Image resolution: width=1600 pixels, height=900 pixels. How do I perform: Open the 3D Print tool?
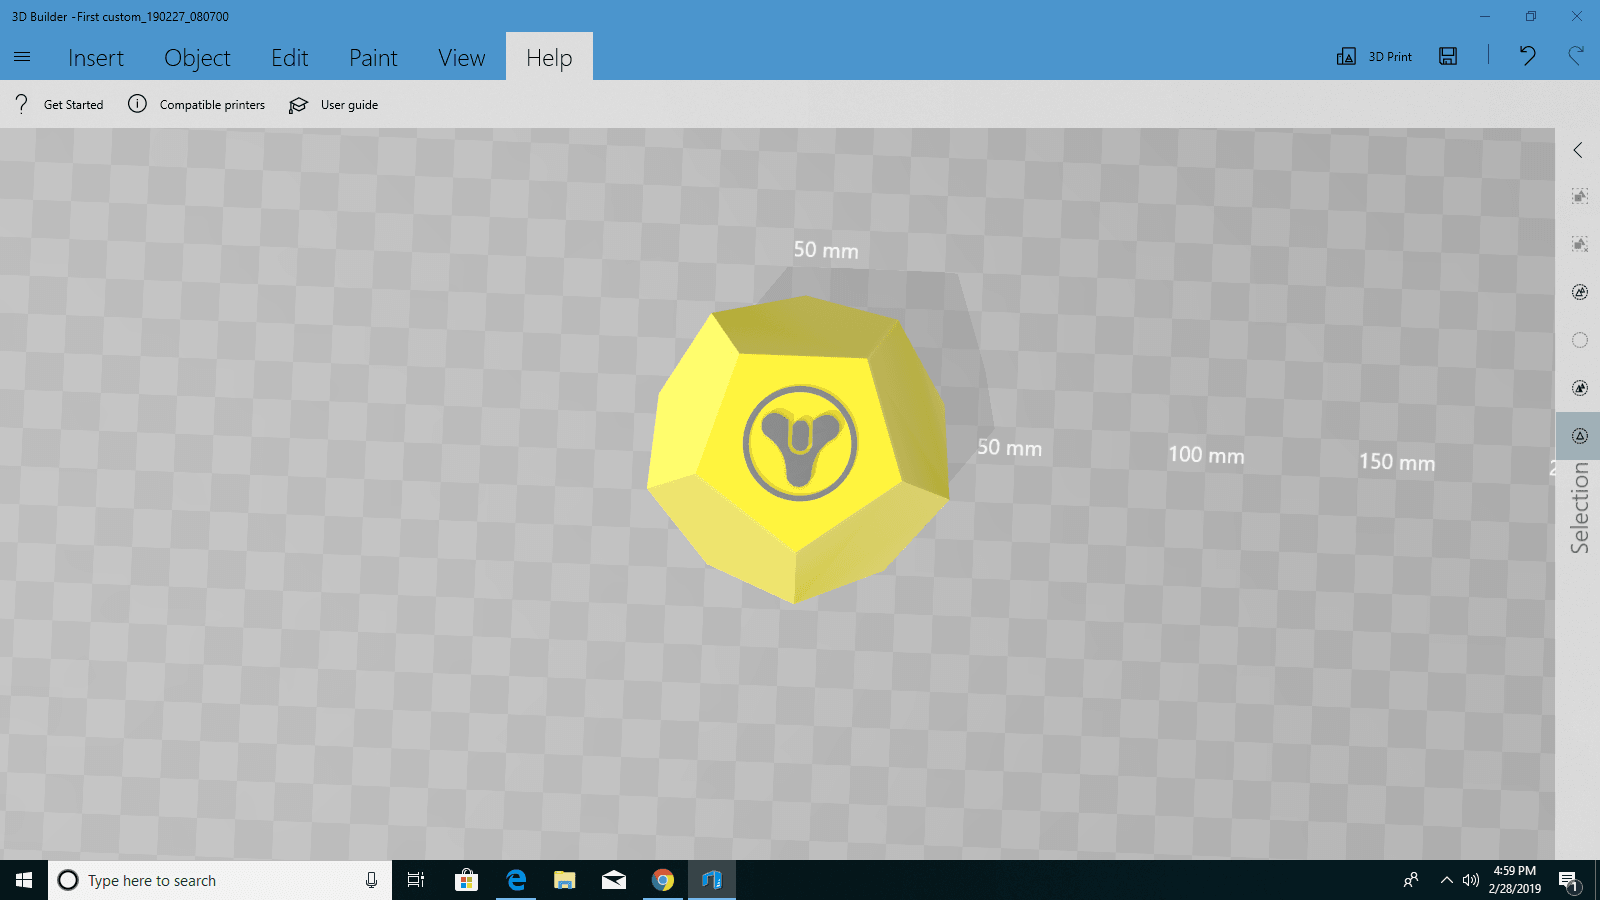pyautogui.click(x=1375, y=56)
